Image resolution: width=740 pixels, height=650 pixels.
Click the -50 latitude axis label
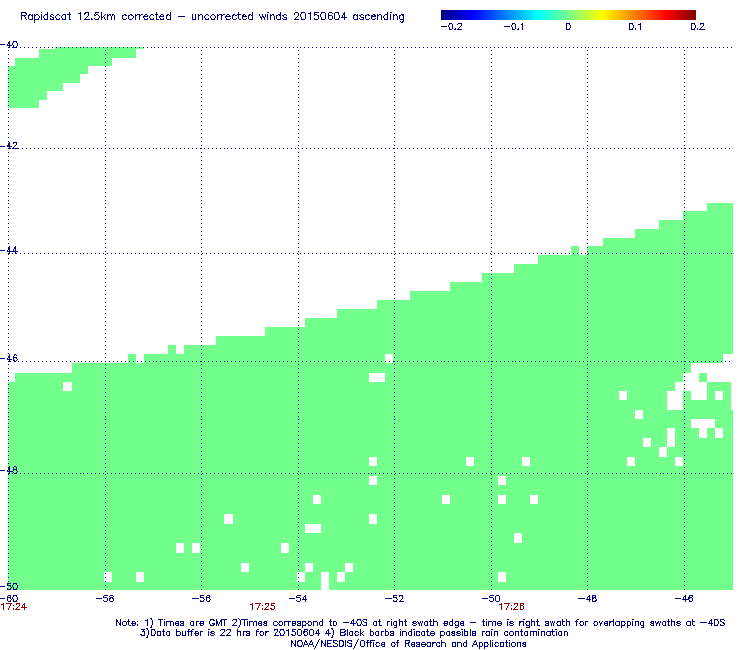pos(9,586)
